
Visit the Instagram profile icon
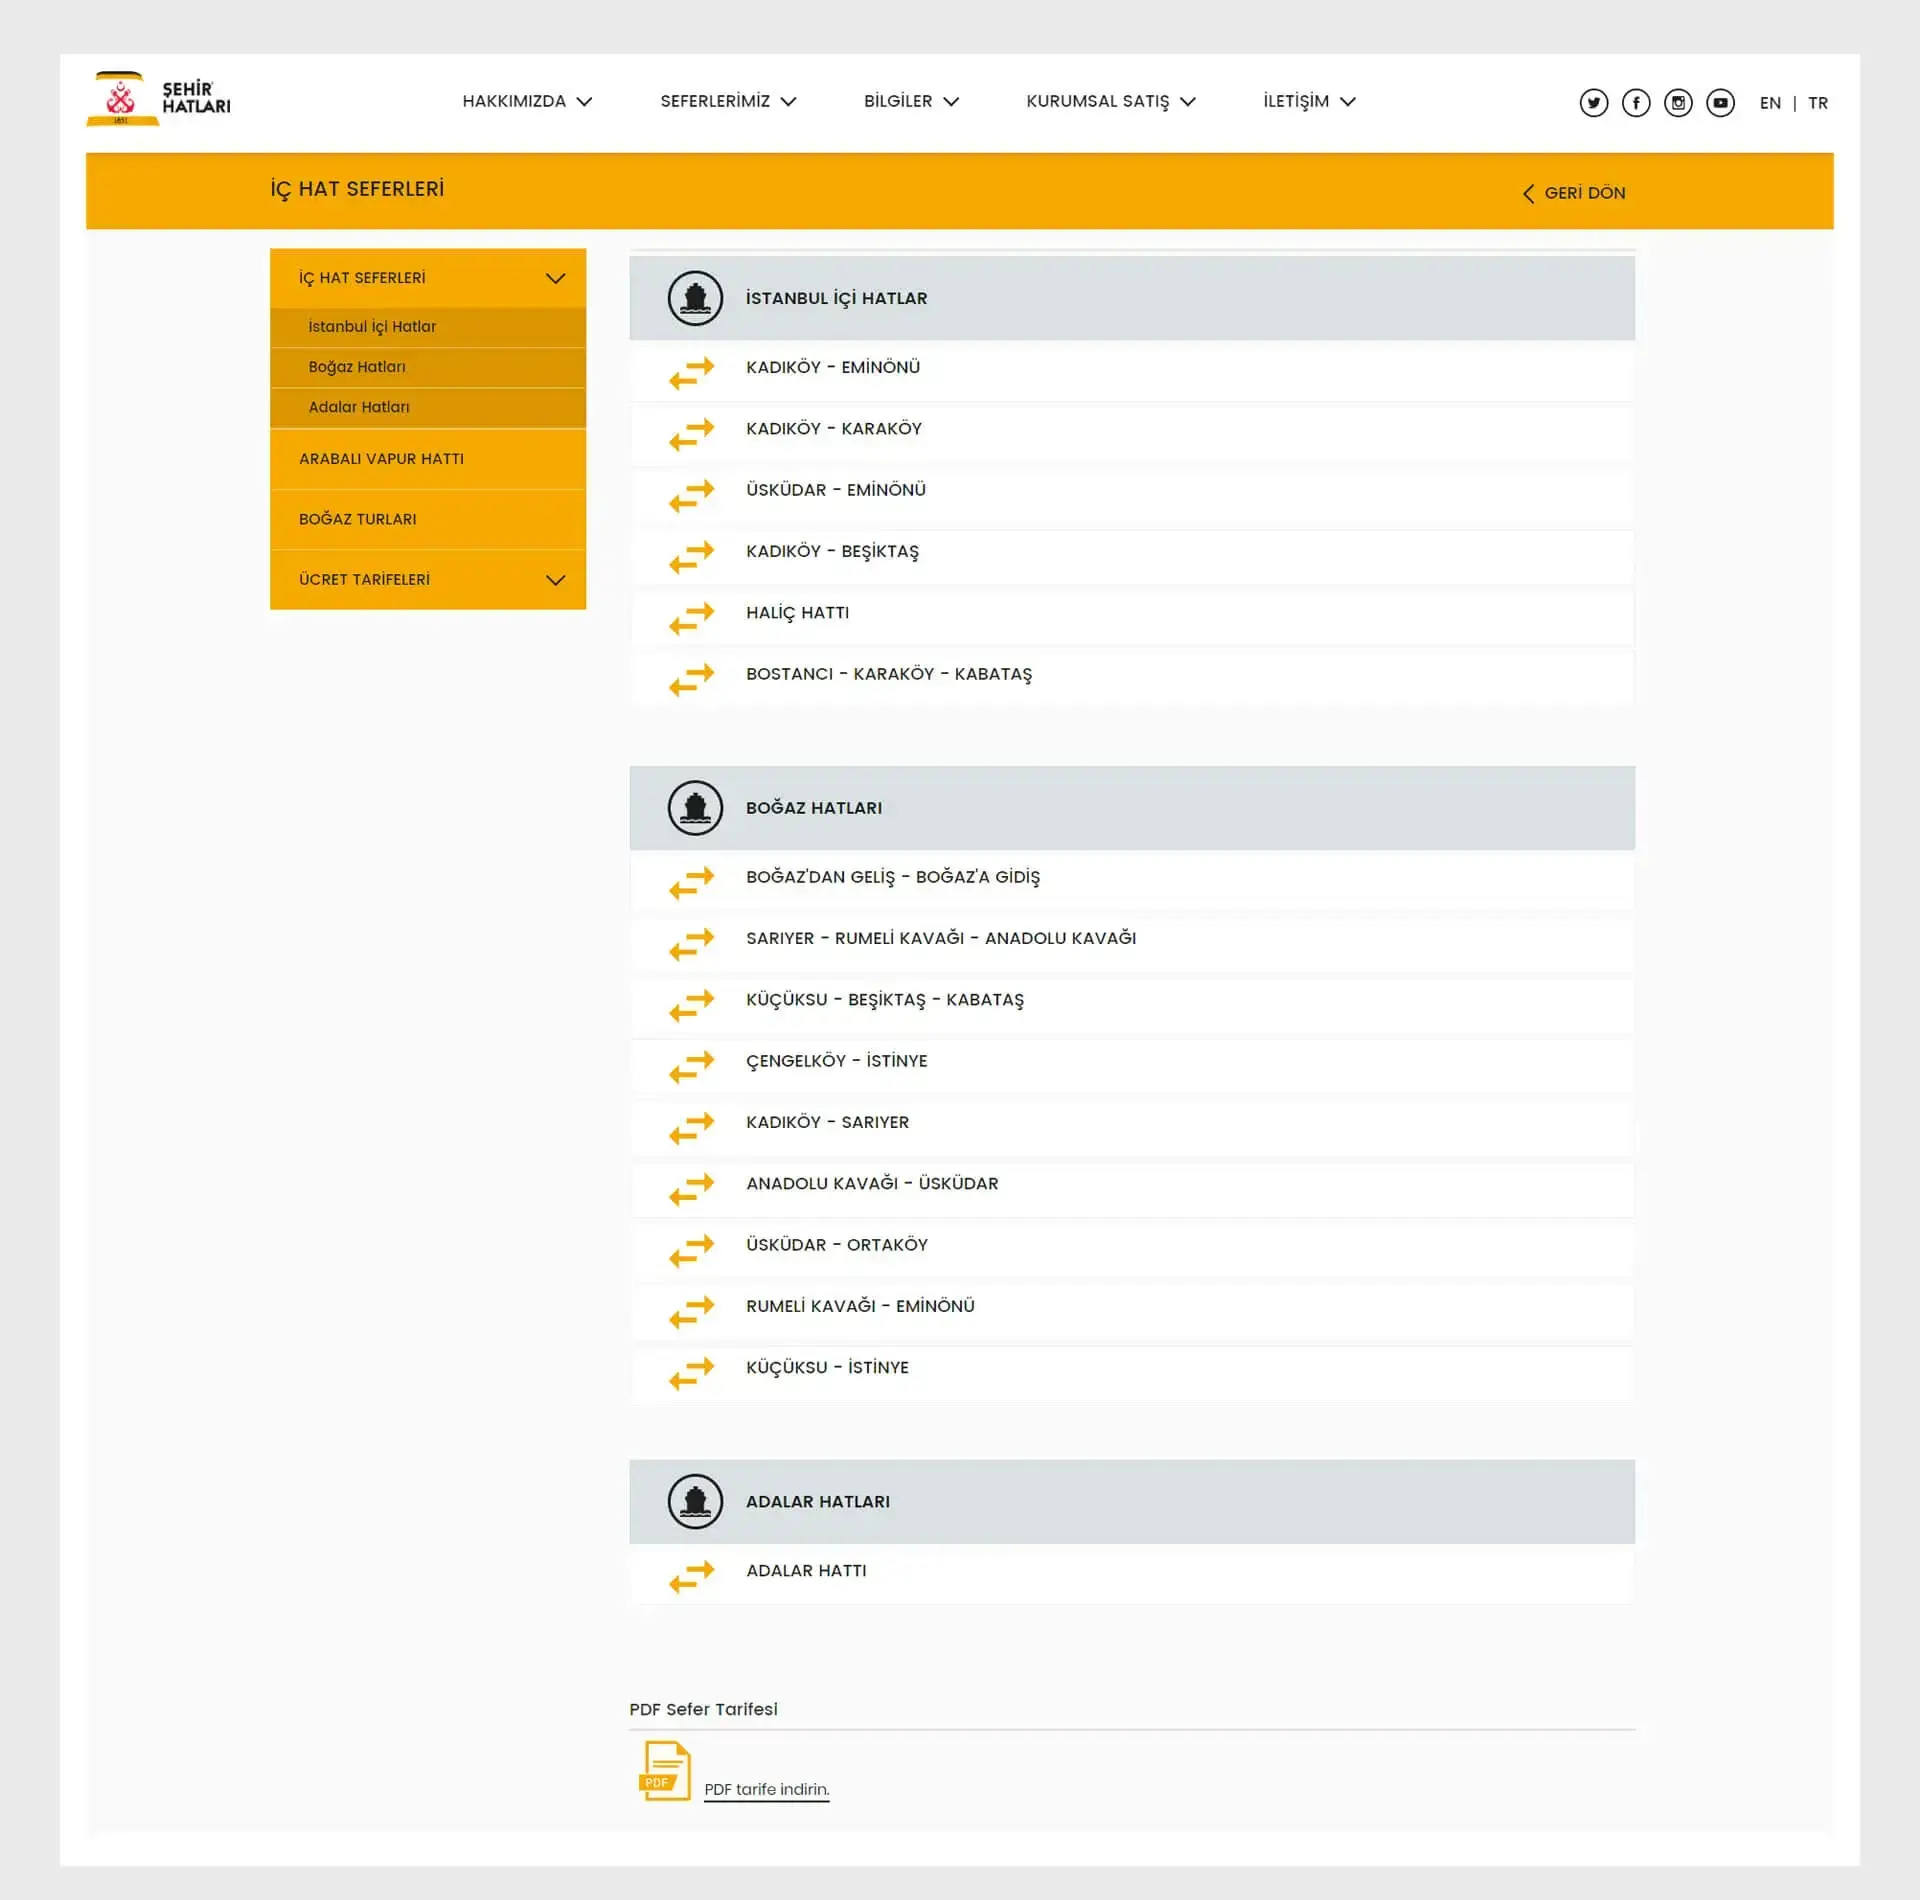coord(1679,102)
